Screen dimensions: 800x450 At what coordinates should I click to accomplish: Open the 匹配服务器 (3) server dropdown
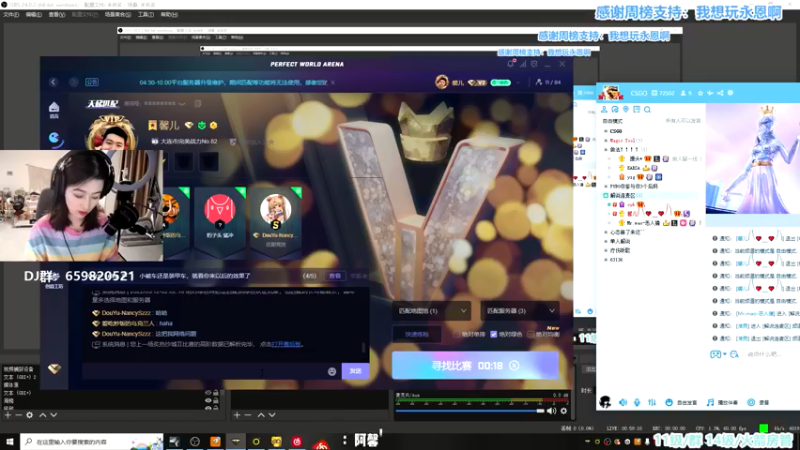(520, 311)
